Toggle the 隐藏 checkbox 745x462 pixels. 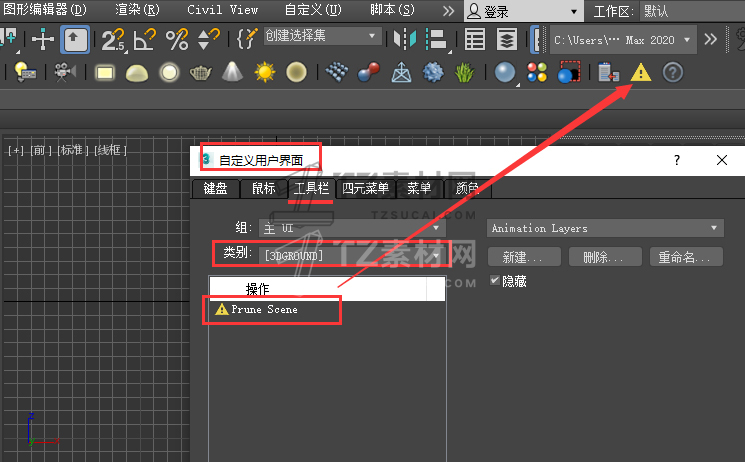[495, 280]
